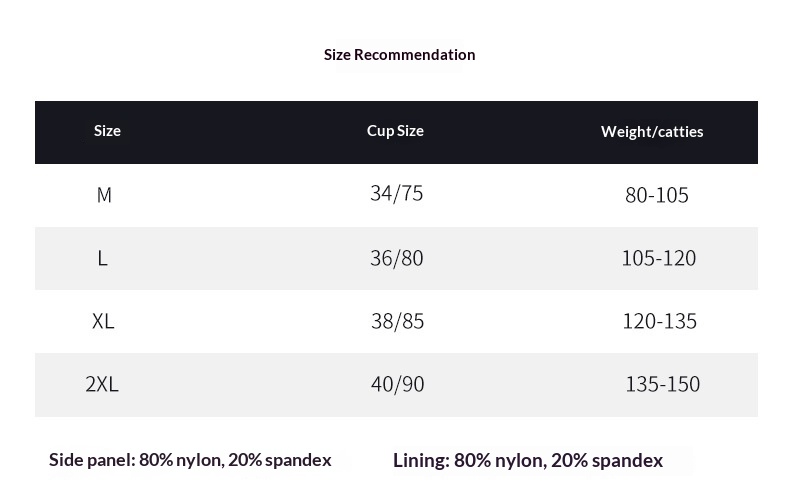This screenshot has height=502, width=790.
Task: Click the 'Side panel' label text
Action: (91, 460)
